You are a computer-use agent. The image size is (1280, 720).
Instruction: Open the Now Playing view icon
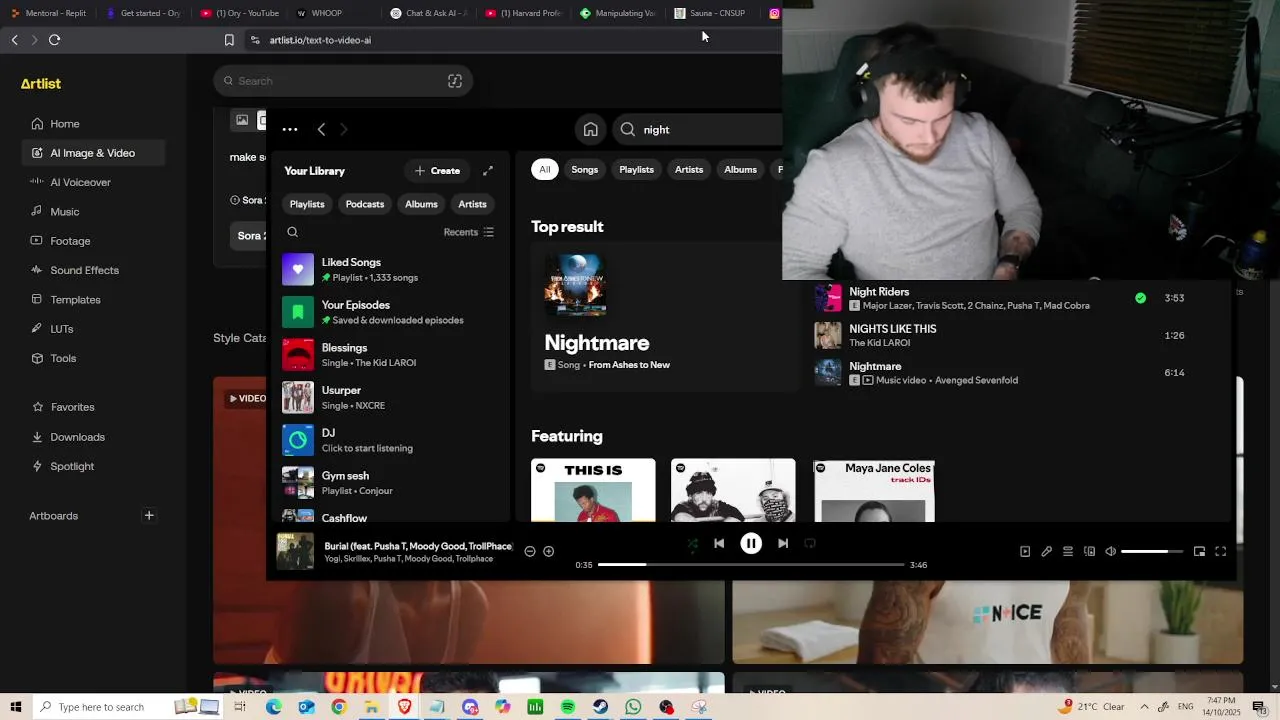(x=1025, y=551)
